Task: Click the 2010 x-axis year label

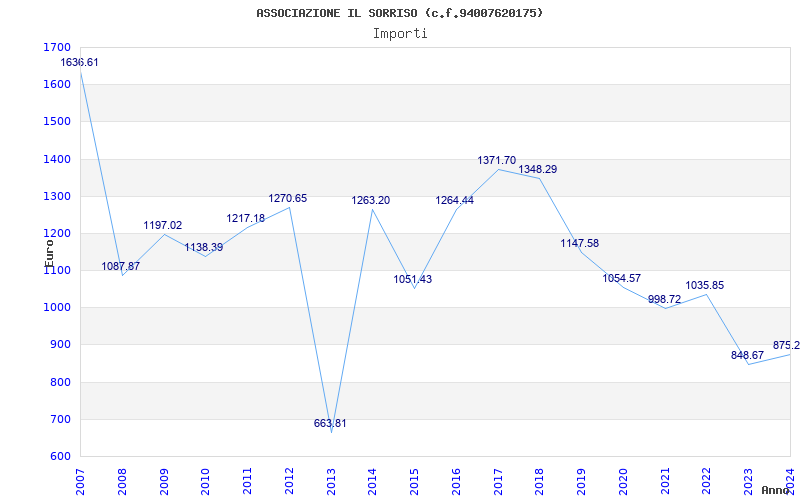Action: [206, 482]
